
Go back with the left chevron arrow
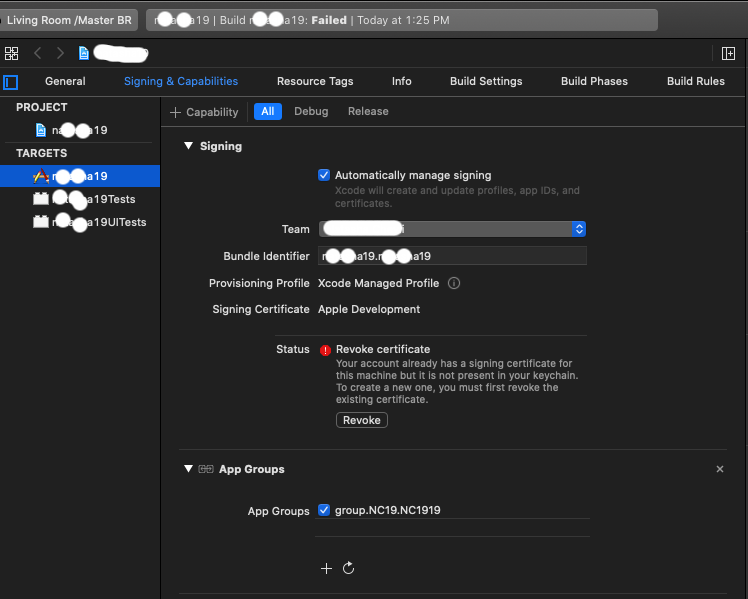pyautogui.click(x=38, y=53)
